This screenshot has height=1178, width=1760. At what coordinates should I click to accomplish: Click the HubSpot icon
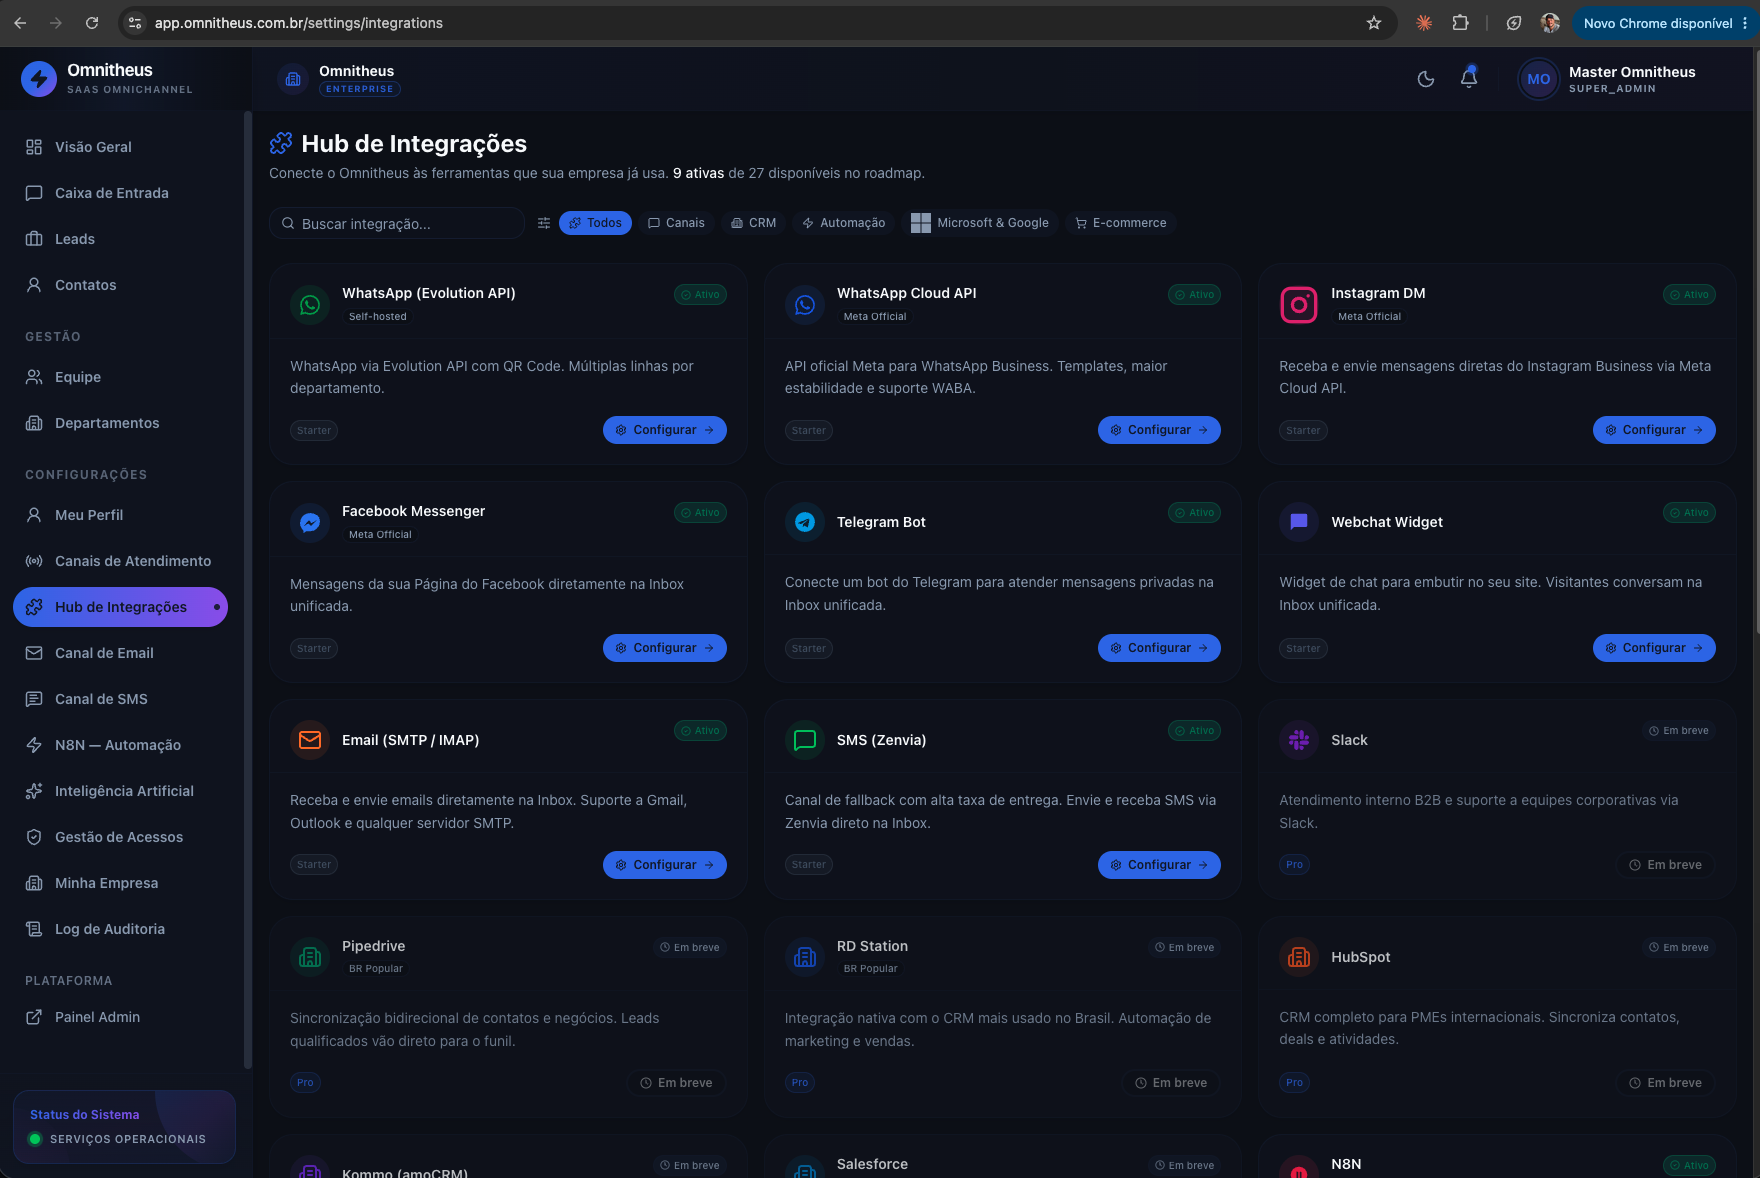1299,957
